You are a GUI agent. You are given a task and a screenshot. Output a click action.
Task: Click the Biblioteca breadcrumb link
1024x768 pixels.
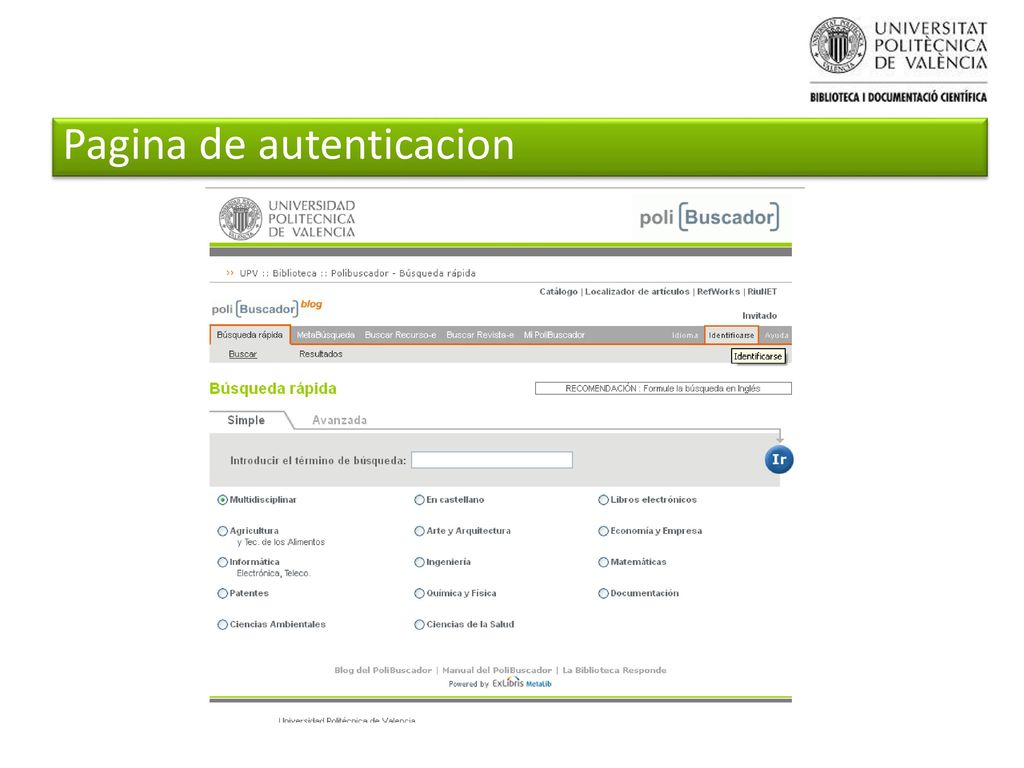tap(295, 274)
